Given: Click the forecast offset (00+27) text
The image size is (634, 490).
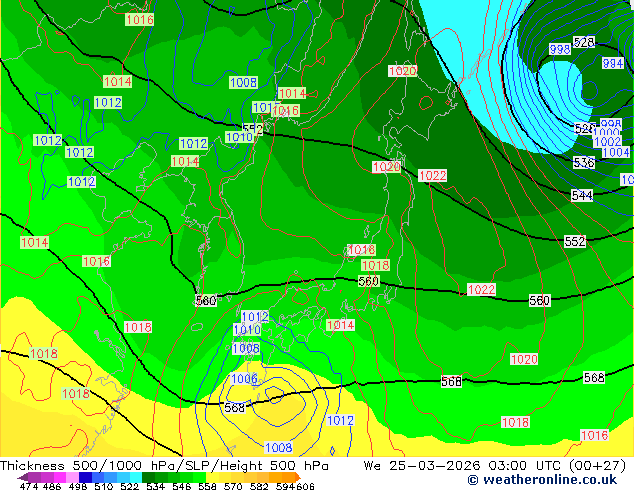Looking at the screenshot, I should coord(598,466).
